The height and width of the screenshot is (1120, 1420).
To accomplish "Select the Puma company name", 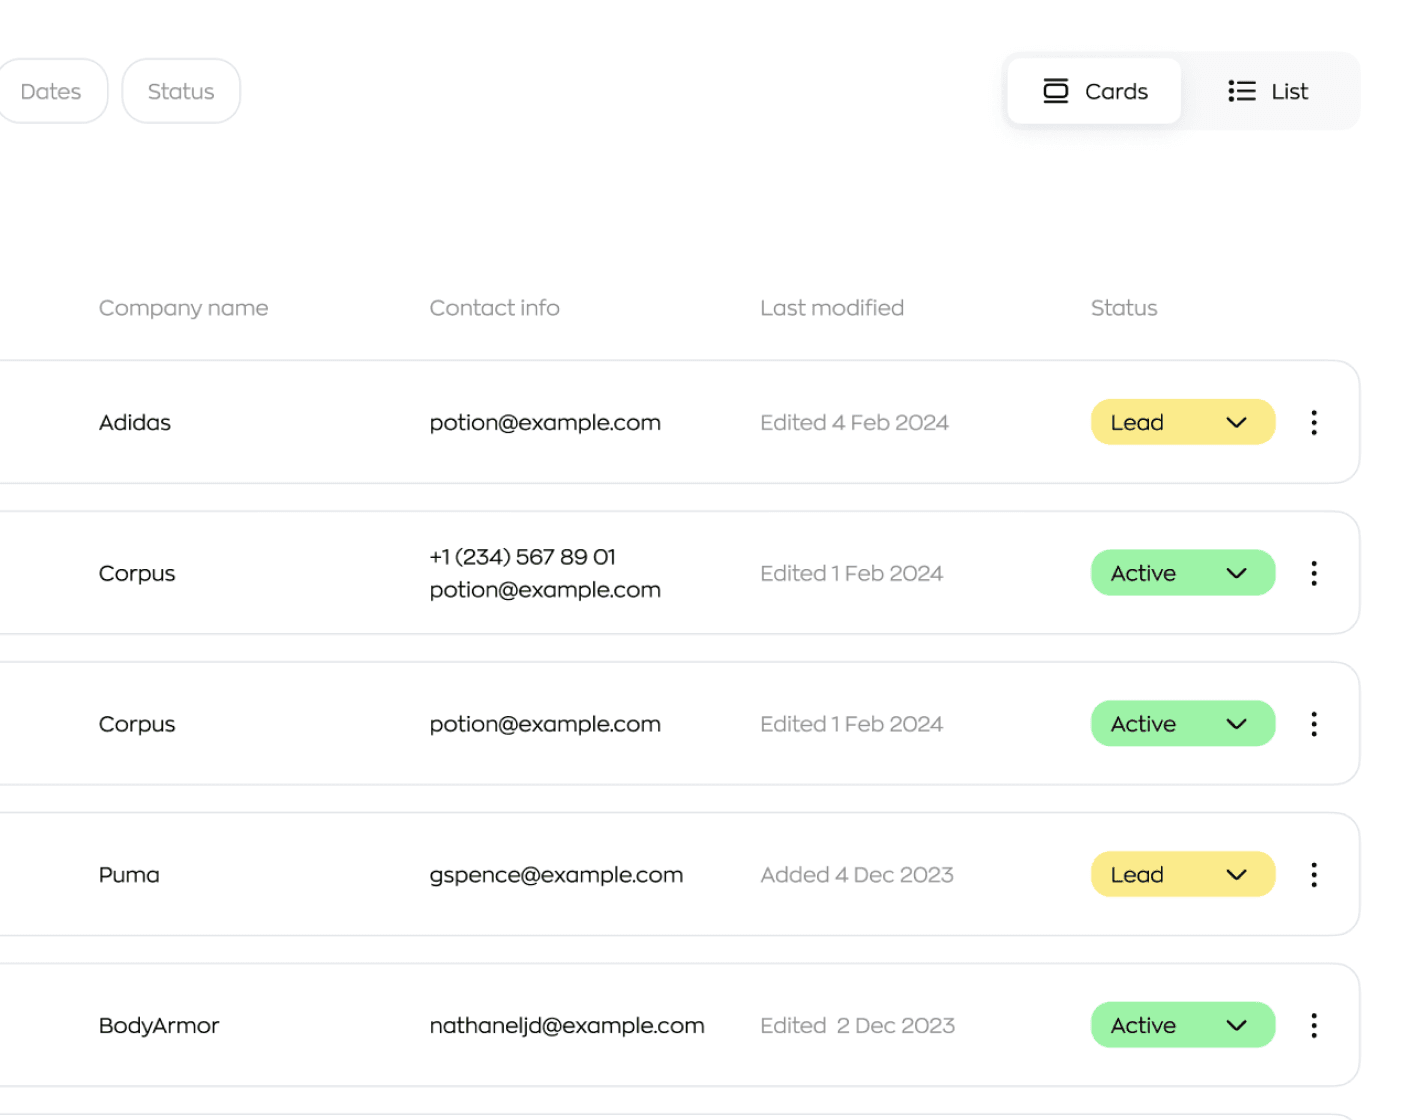I will 129,875.
